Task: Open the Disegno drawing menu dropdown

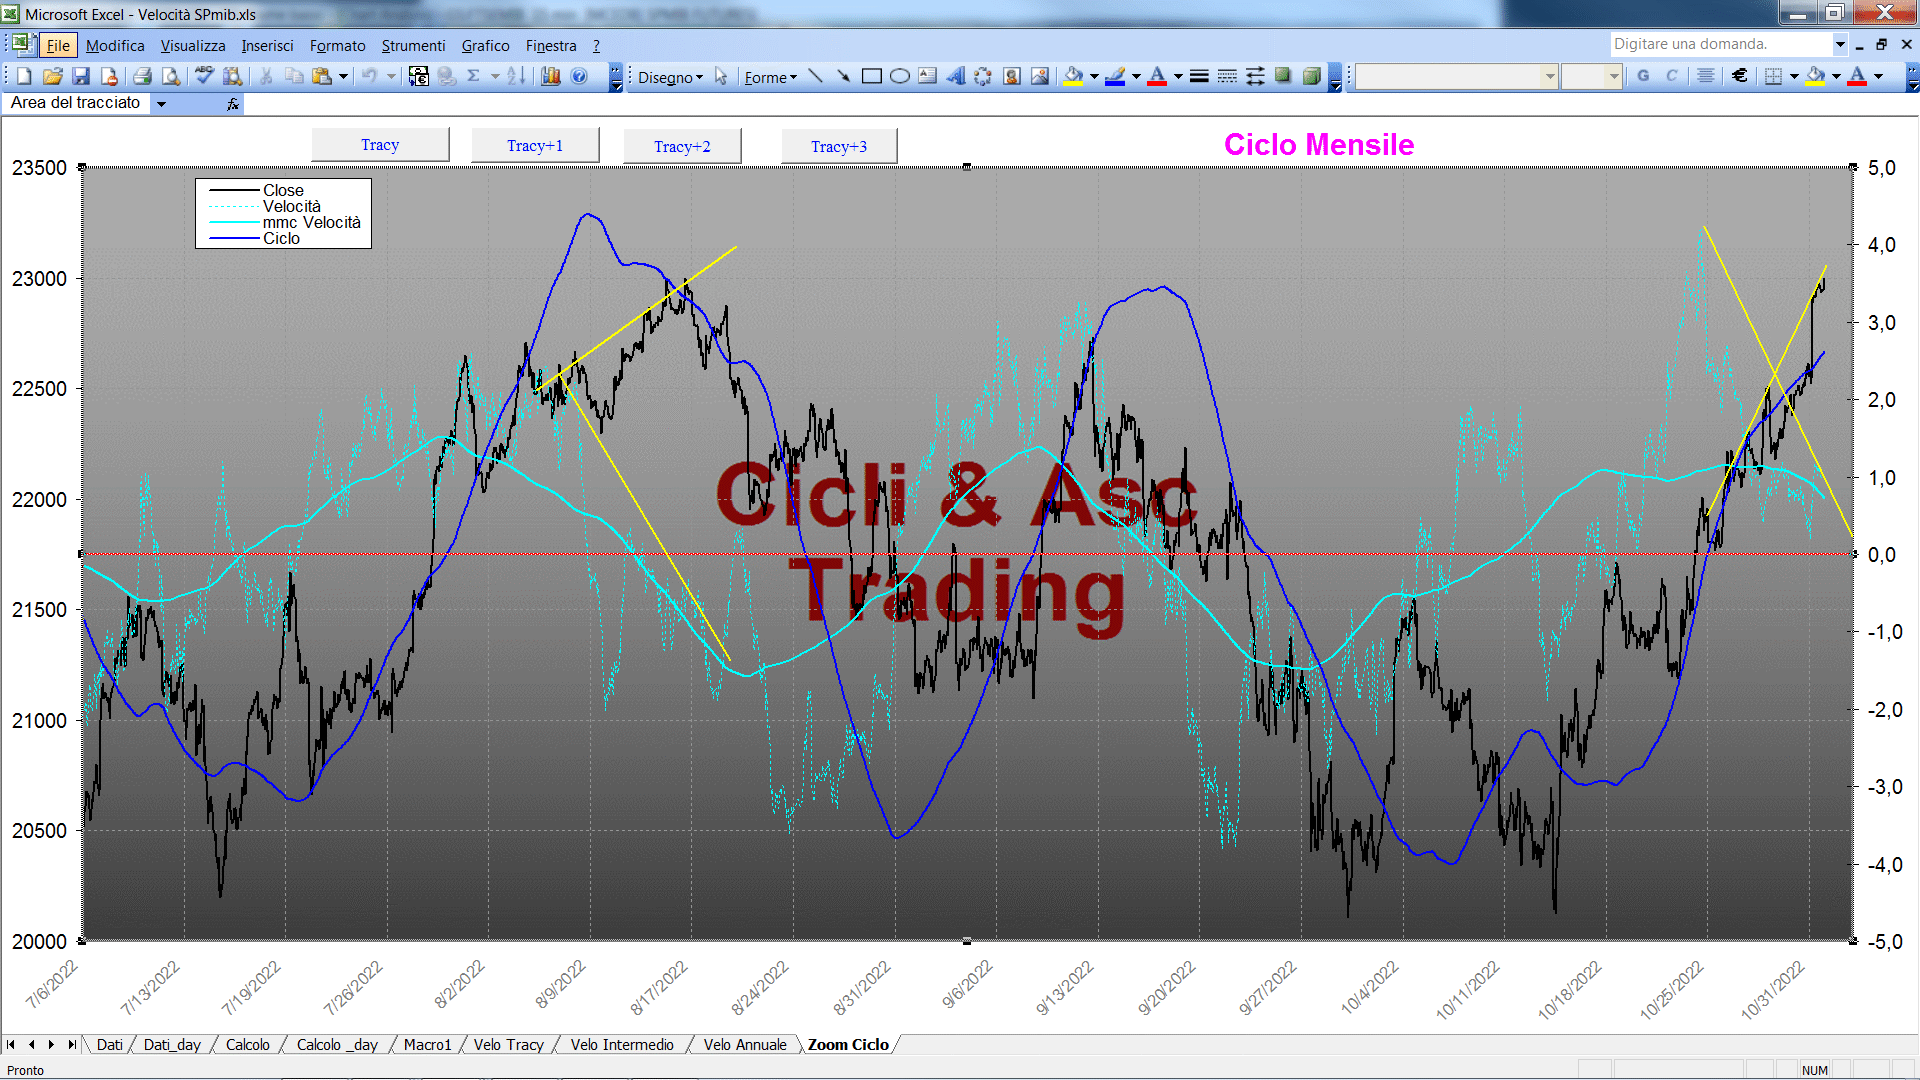Action: (x=670, y=77)
